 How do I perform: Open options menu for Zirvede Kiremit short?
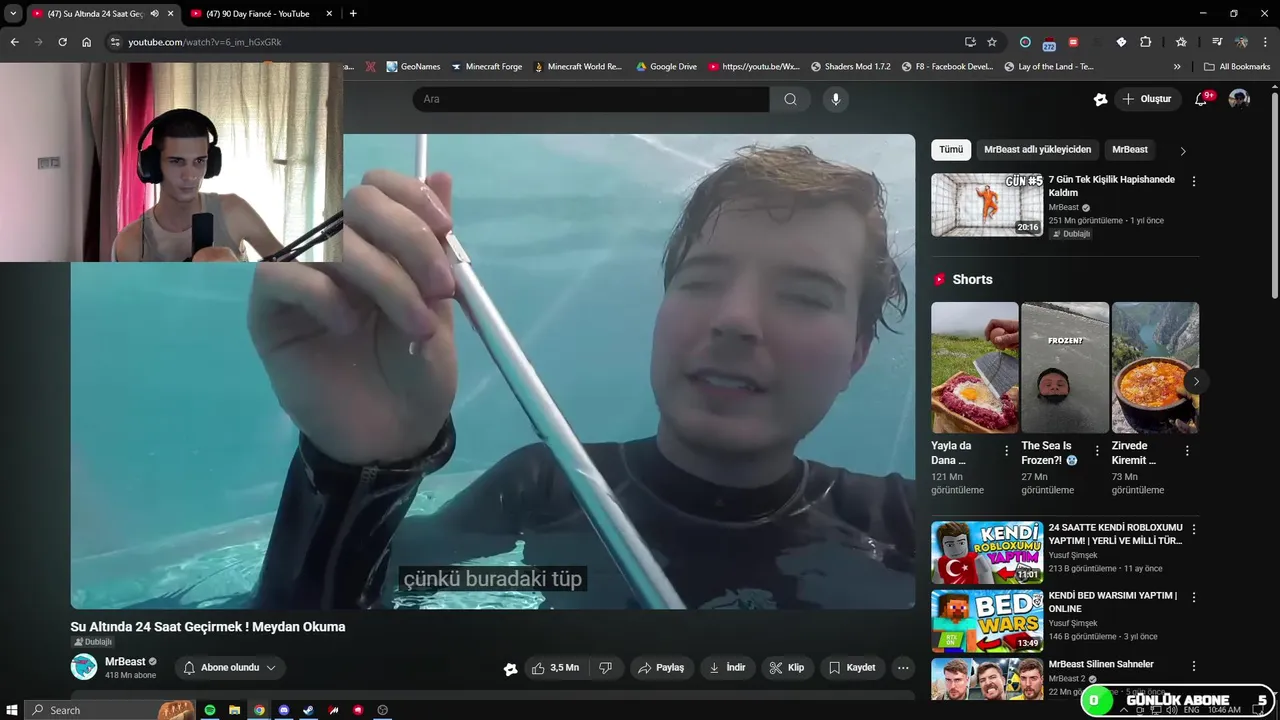pos(1187,451)
